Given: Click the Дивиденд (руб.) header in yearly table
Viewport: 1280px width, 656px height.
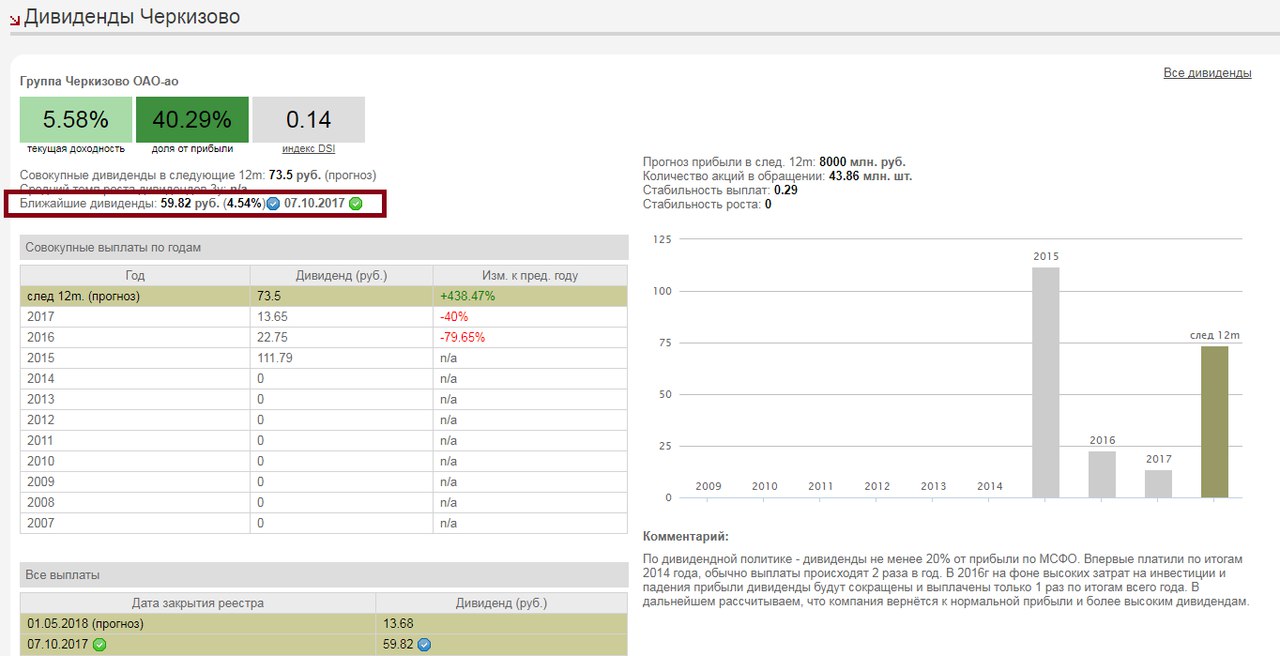Looking at the screenshot, I should (x=341, y=275).
